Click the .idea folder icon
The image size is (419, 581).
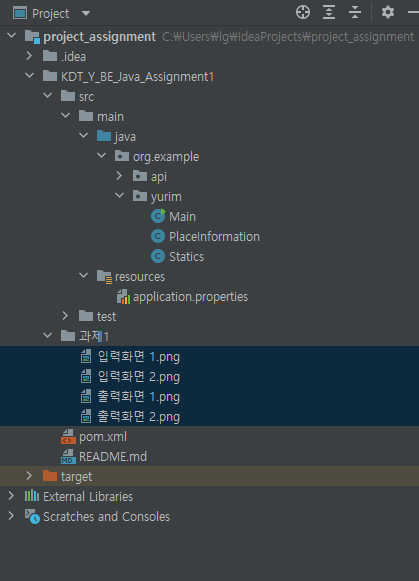click(x=50, y=56)
